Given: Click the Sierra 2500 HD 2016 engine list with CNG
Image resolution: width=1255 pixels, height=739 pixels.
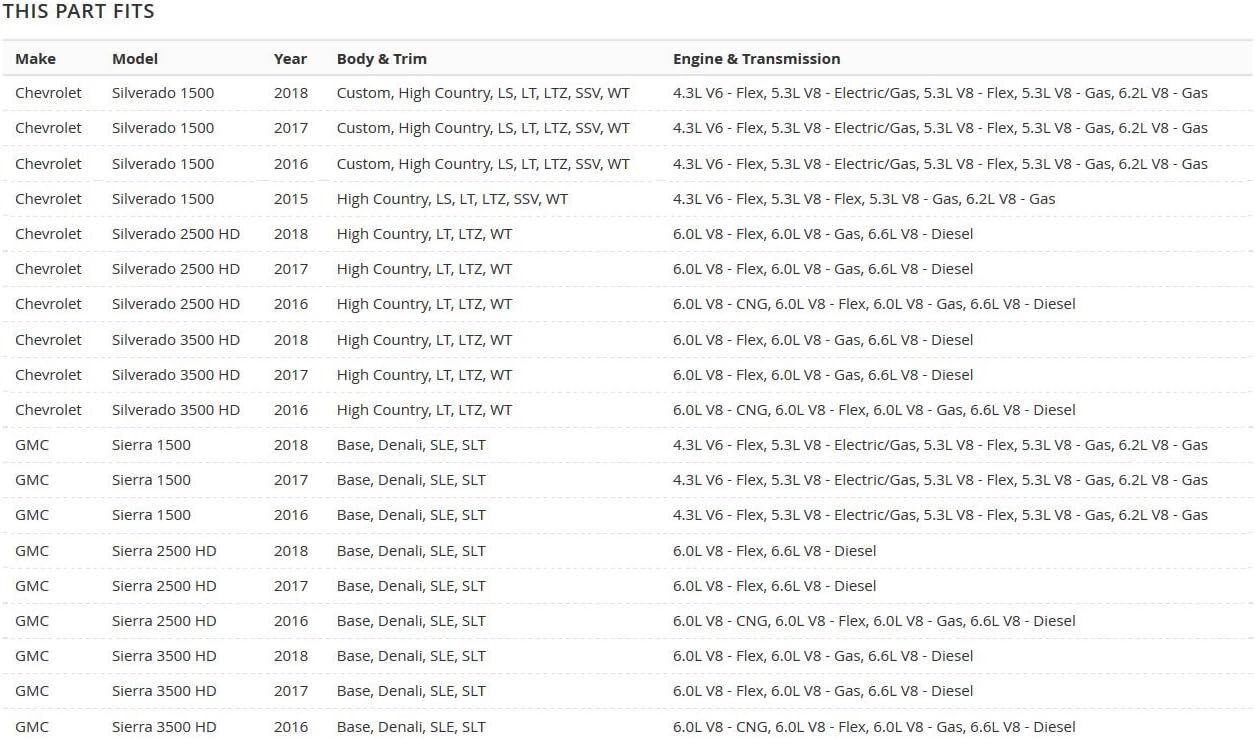Looking at the screenshot, I should pos(874,621).
